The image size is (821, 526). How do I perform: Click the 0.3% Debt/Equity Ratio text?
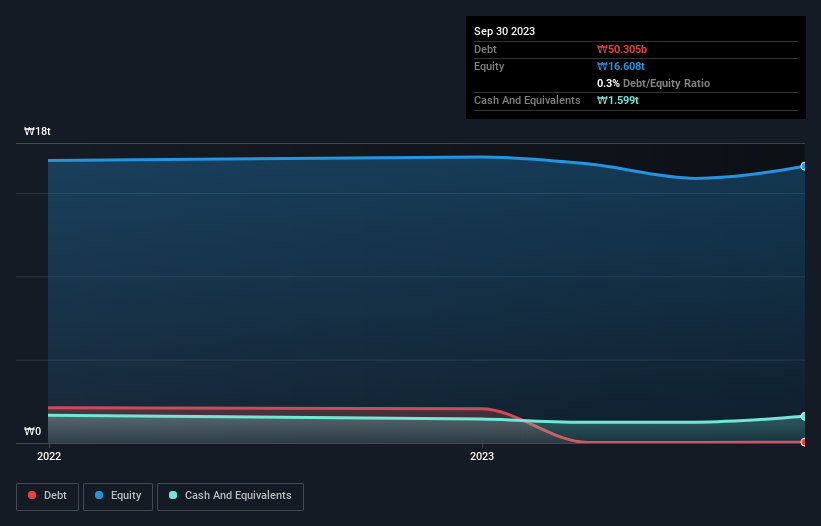(x=653, y=83)
